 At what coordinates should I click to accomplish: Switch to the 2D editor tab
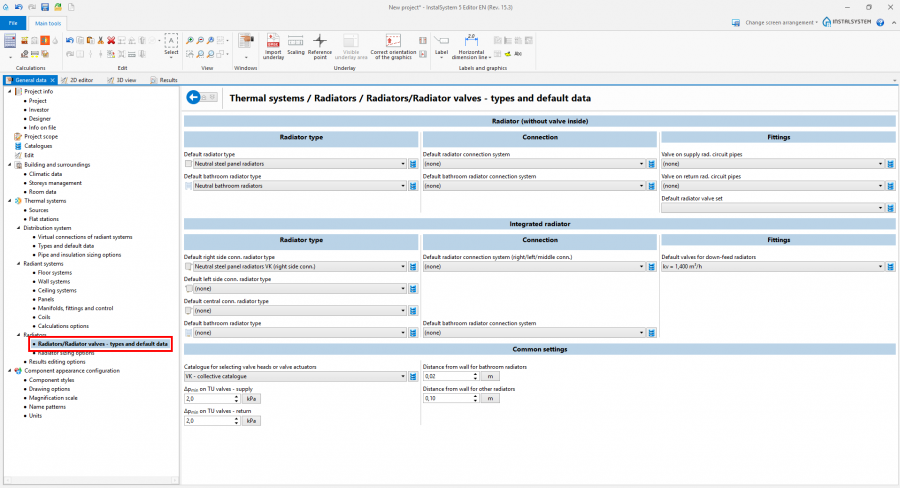pos(79,80)
